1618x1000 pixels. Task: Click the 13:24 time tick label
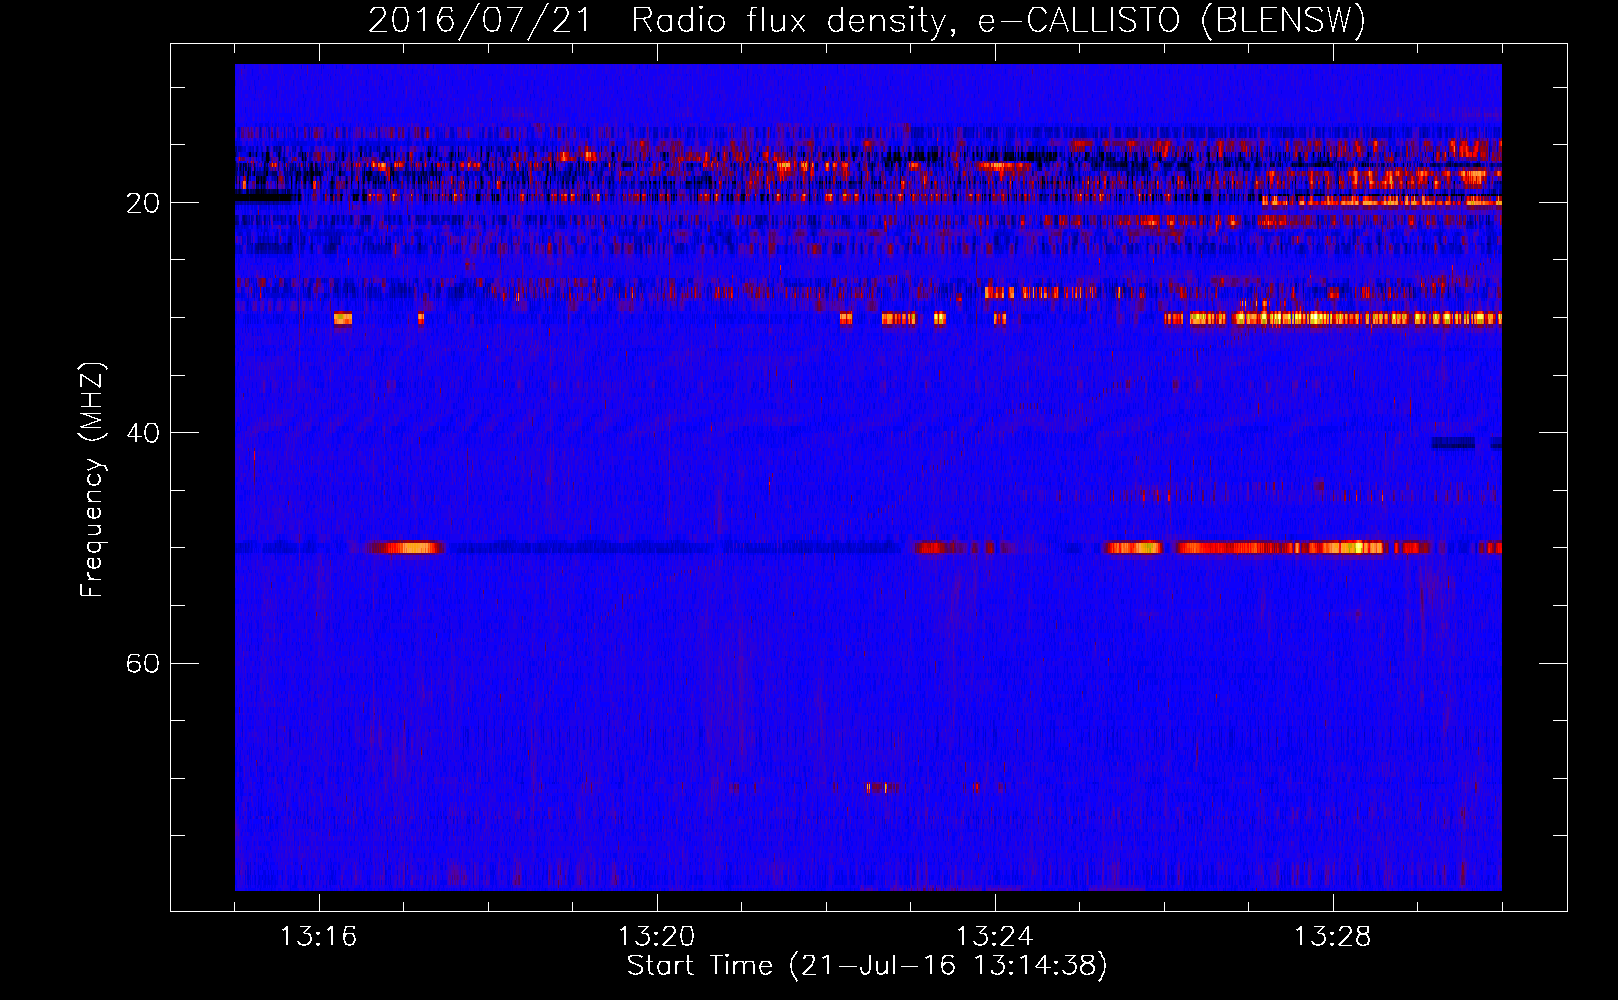tap(994, 936)
